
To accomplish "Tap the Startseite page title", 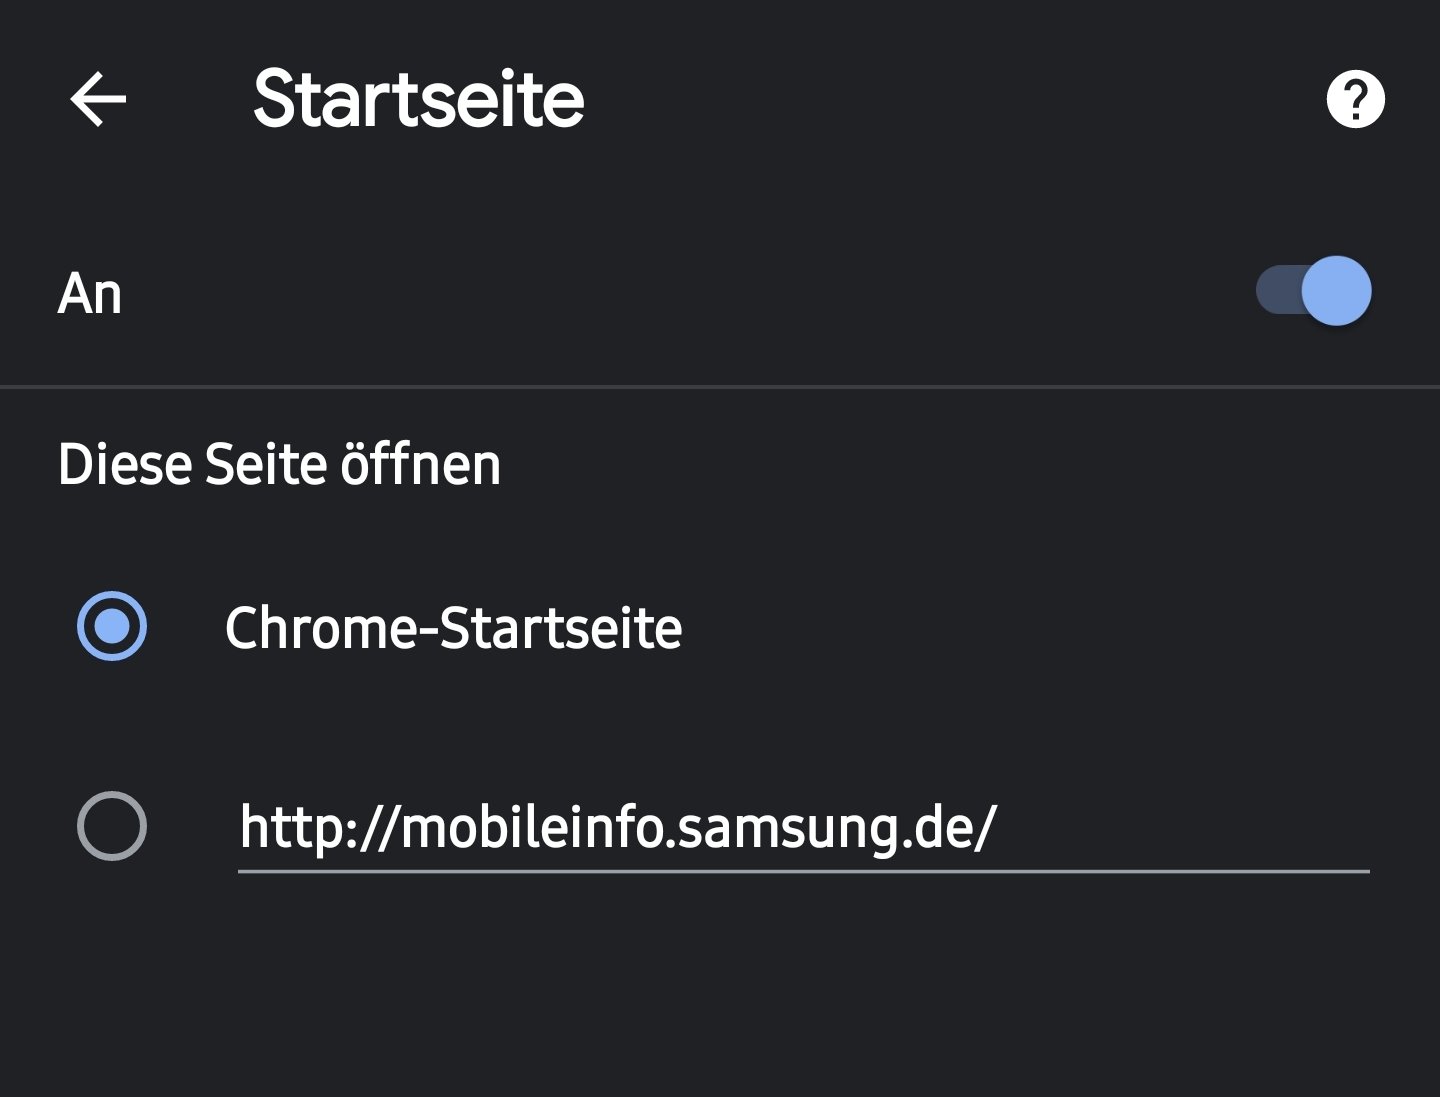I will (x=419, y=99).
